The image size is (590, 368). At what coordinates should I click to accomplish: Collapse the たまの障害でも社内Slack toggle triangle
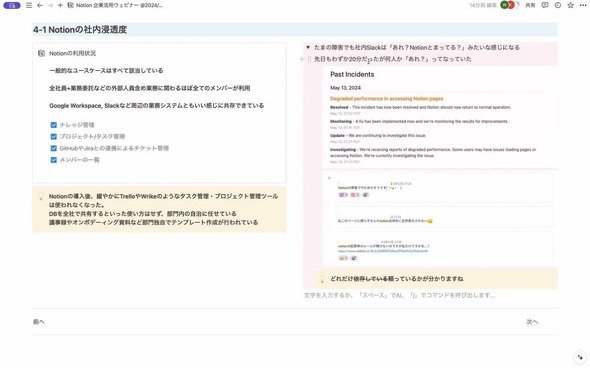[308, 47]
